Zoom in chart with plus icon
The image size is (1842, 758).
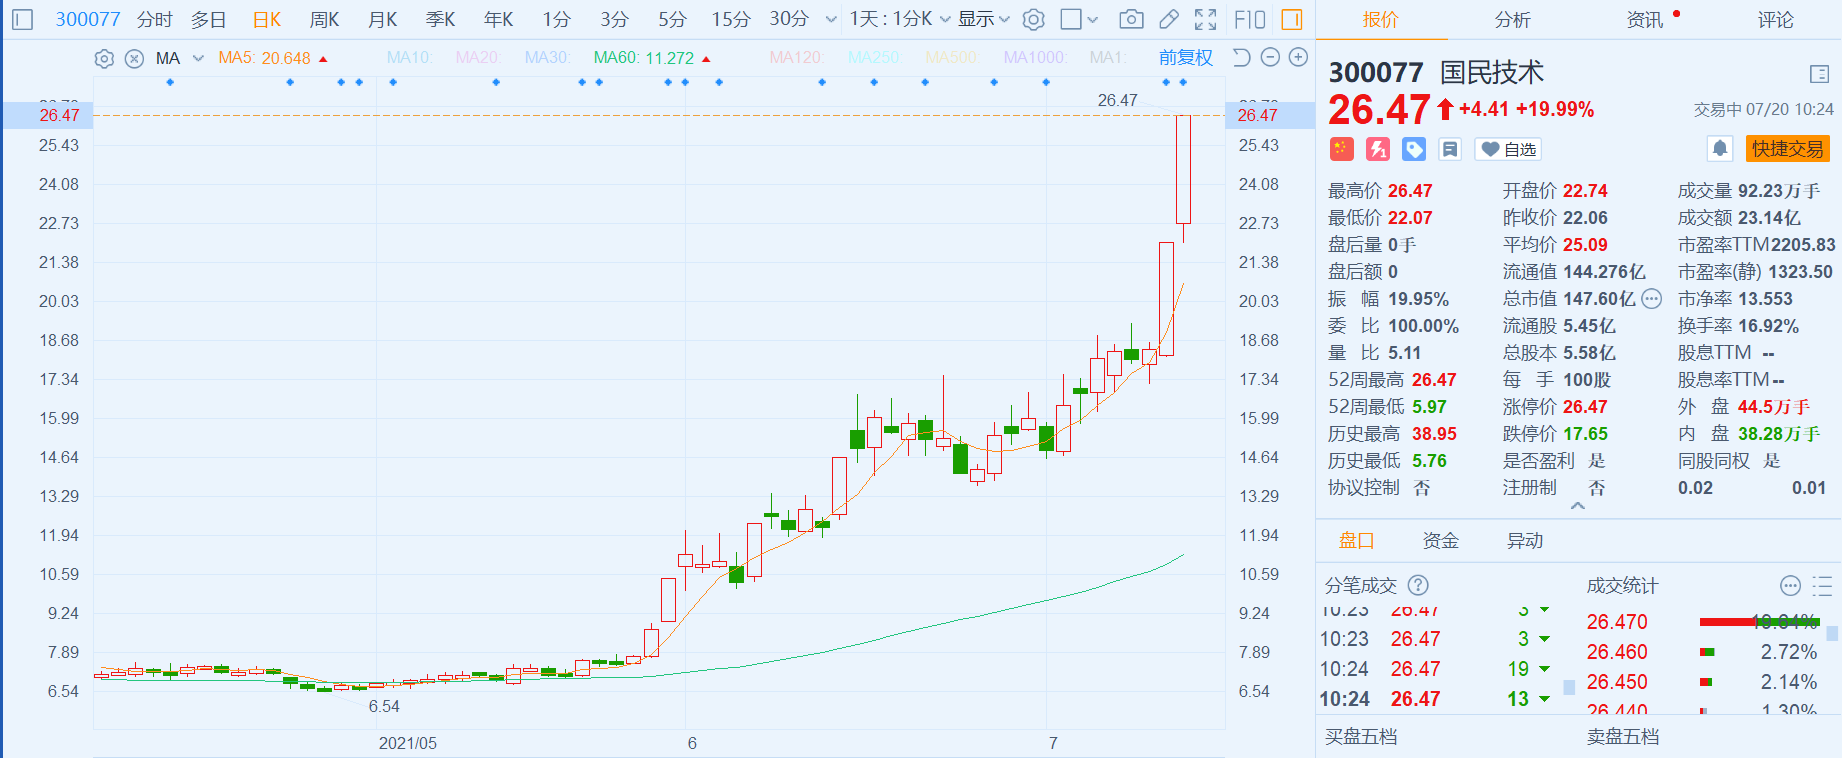(1298, 58)
